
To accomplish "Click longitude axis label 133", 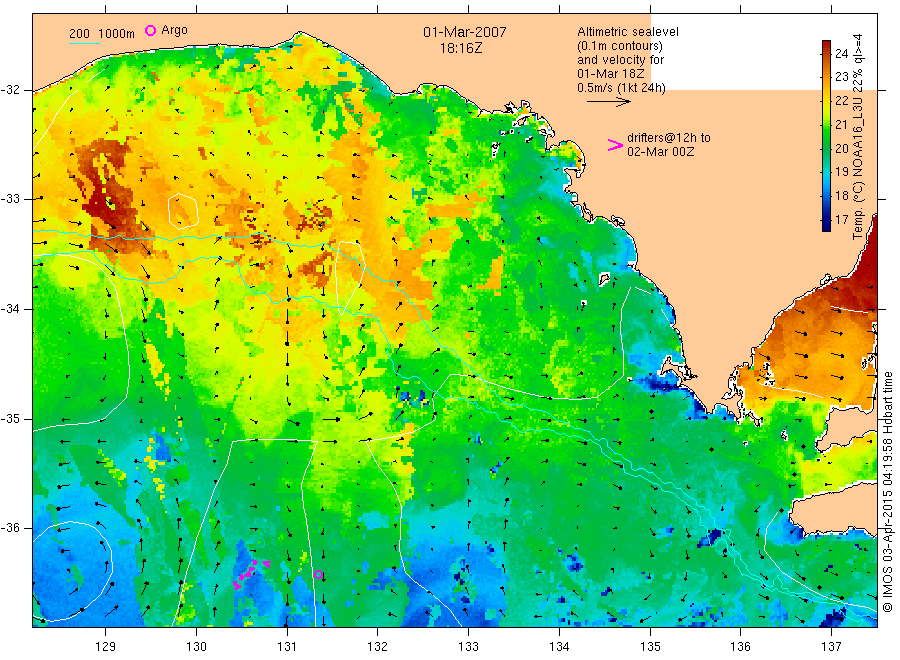I will pyautogui.click(x=468, y=647).
